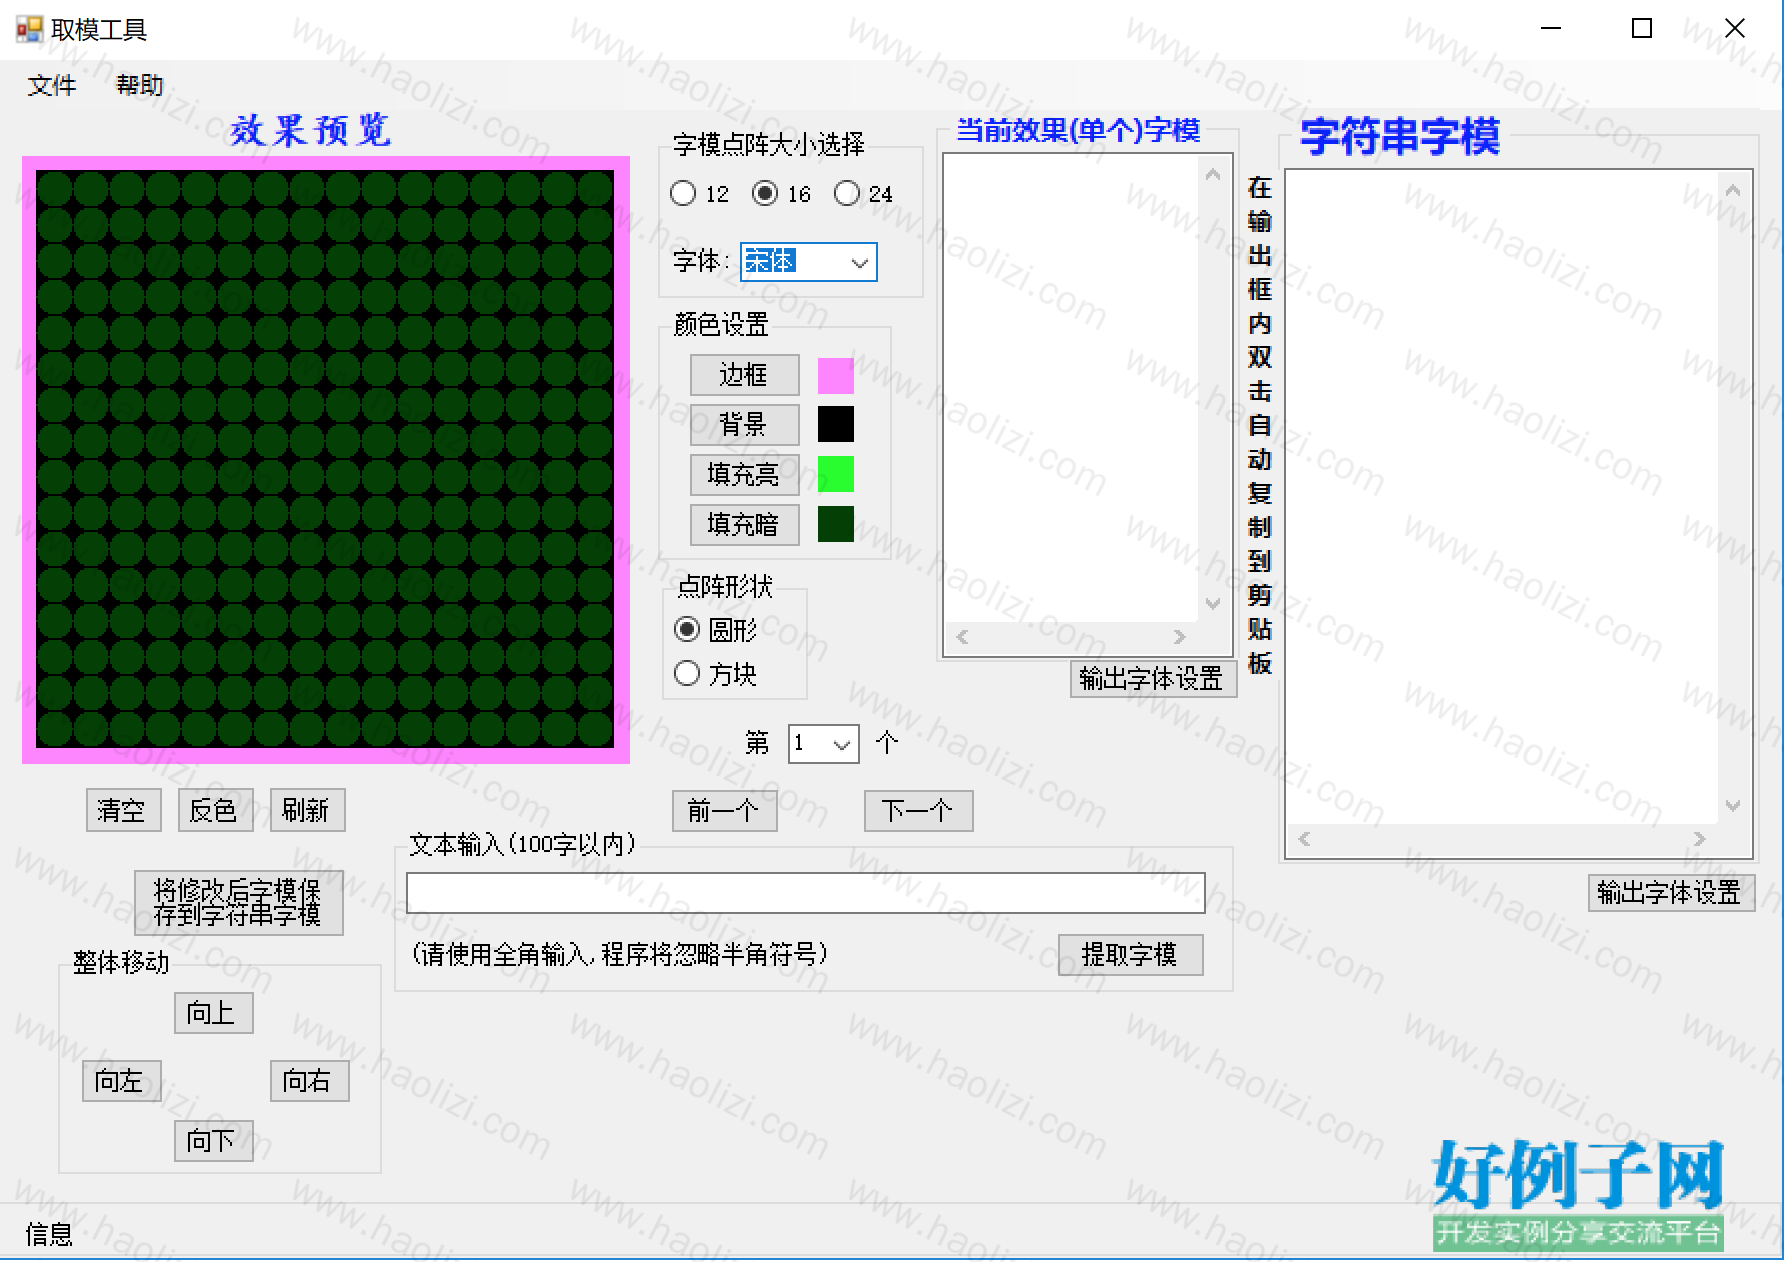Click the 填充亮 color button
The width and height of the screenshot is (1784, 1262).
tap(744, 474)
